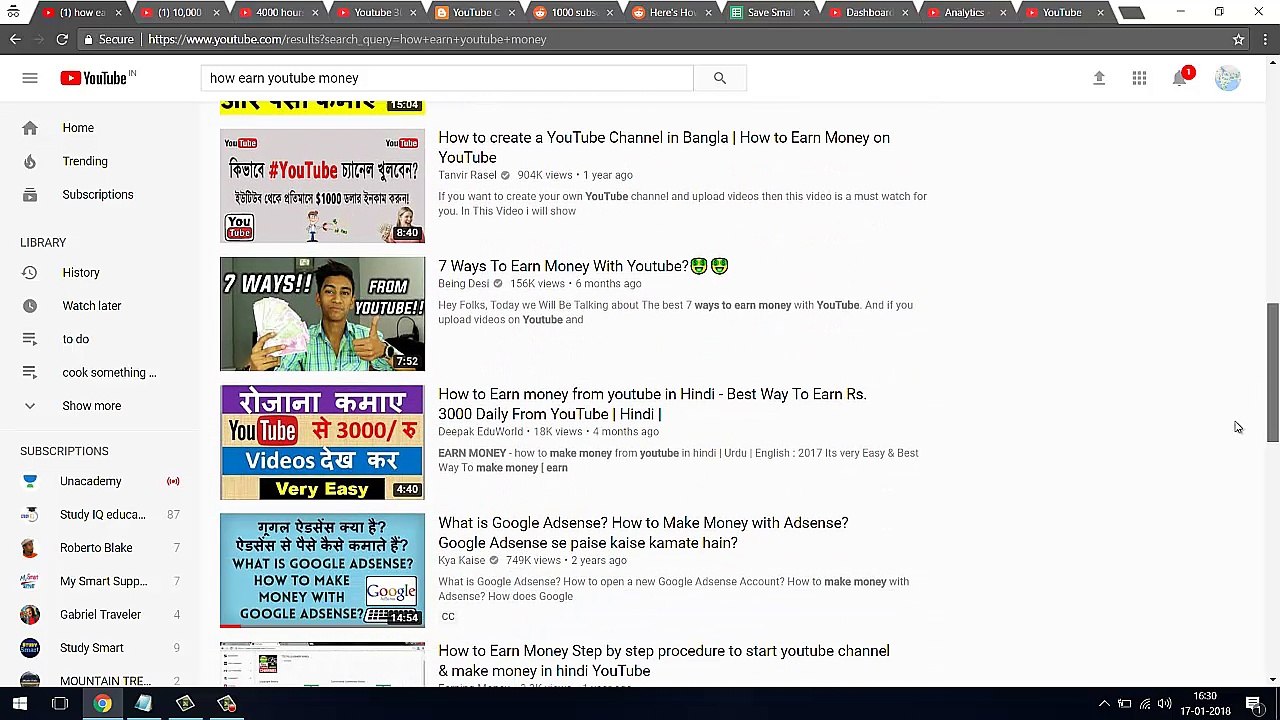Click the browser address bar URL
This screenshot has width=1280, height=720.
click(347, 39)
